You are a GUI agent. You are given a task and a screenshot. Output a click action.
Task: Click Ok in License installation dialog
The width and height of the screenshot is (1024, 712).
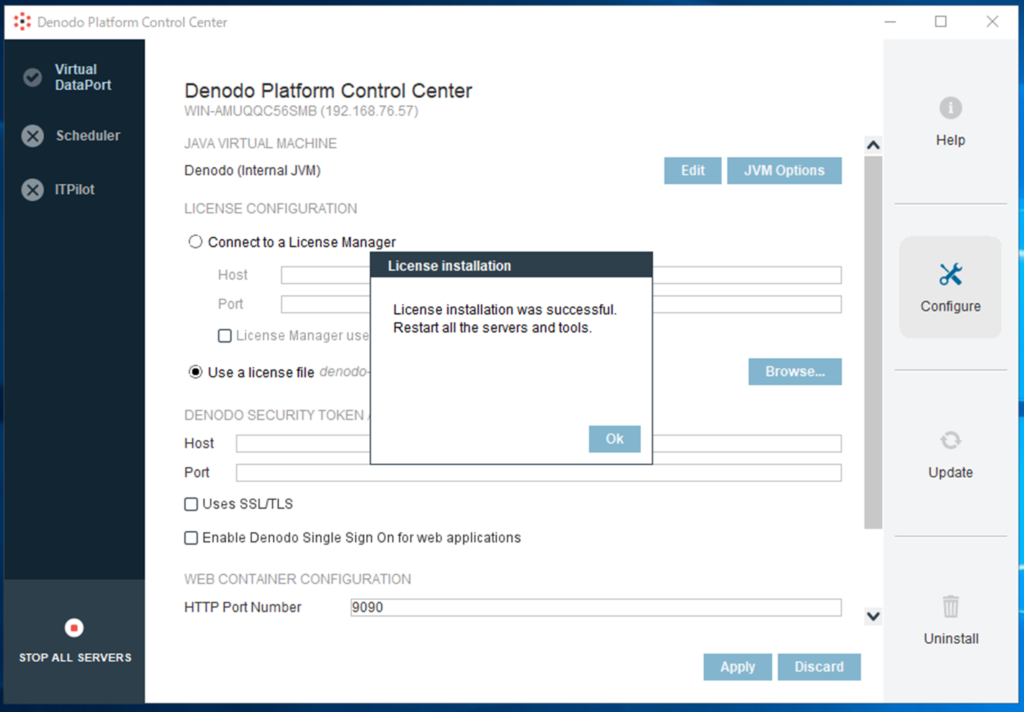pyautogui.click(x=614, y=439)
